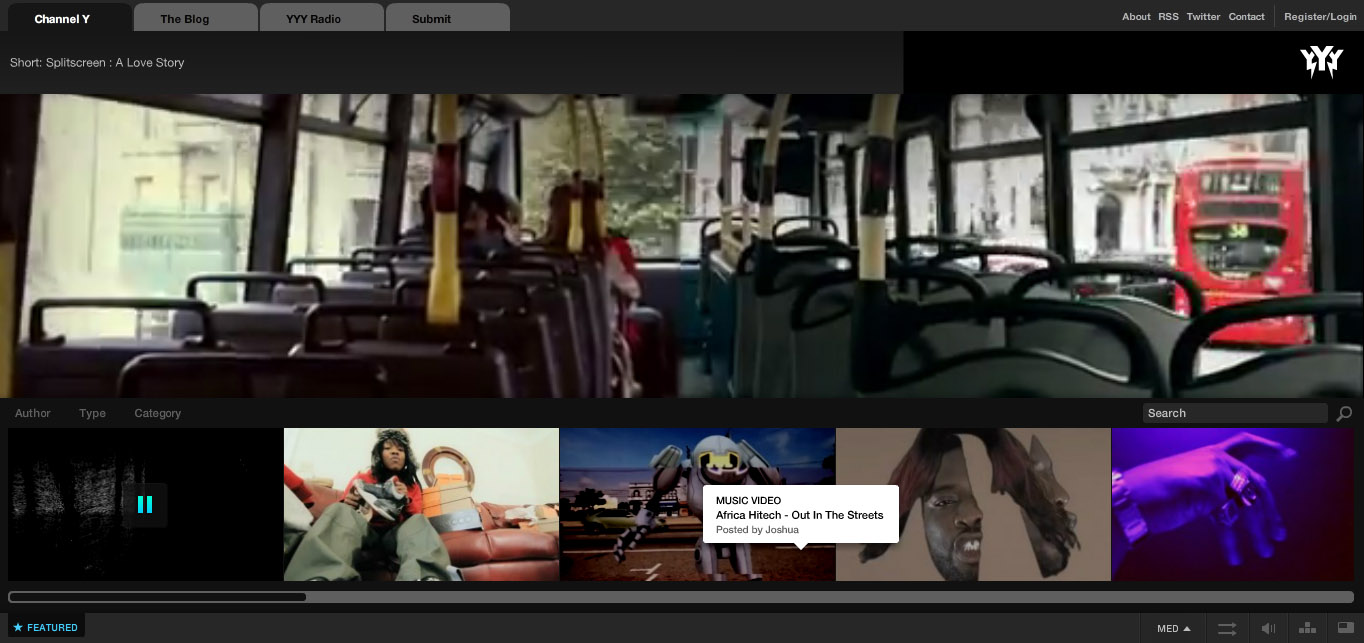Go to the Submit tab
1364x643 pixels.
click(x=431, y=19)
